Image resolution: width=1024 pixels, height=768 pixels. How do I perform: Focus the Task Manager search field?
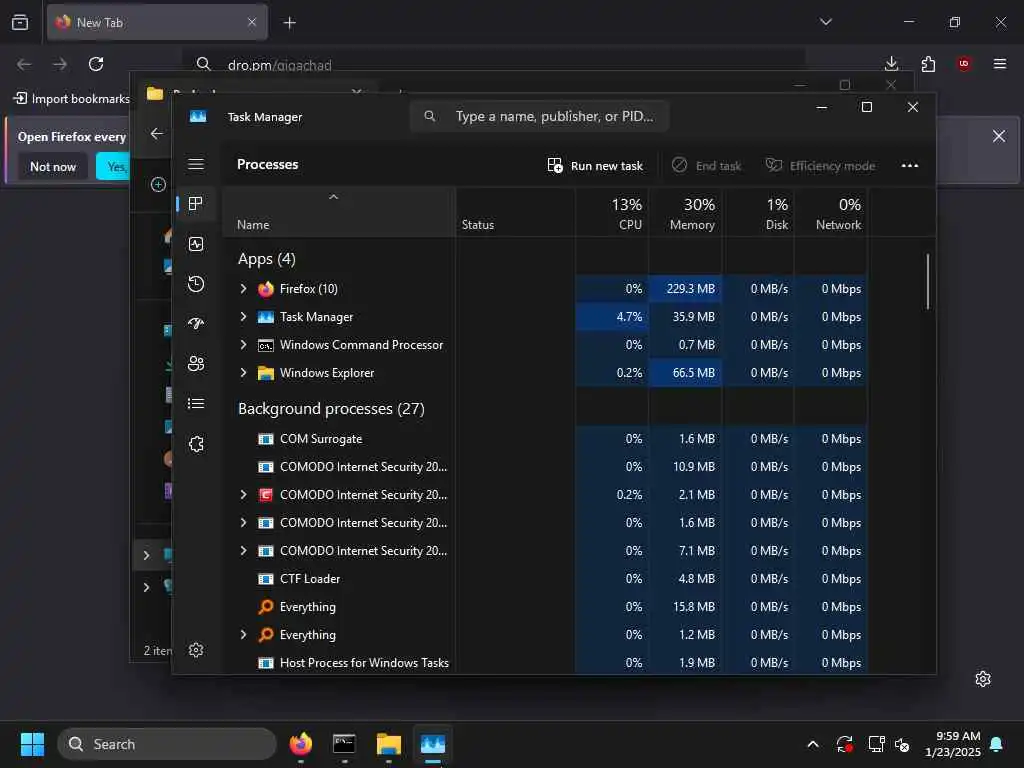539,116
